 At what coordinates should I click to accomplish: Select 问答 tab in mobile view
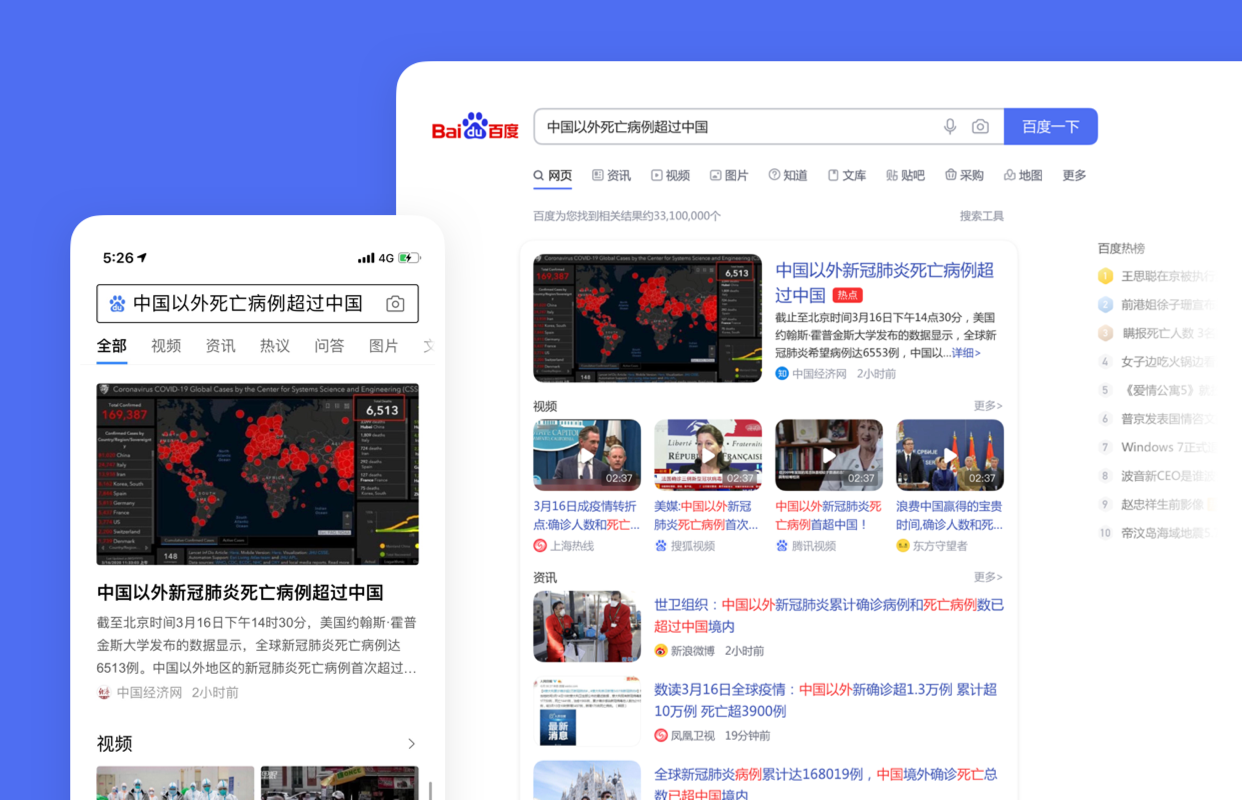tap(329, 346)
